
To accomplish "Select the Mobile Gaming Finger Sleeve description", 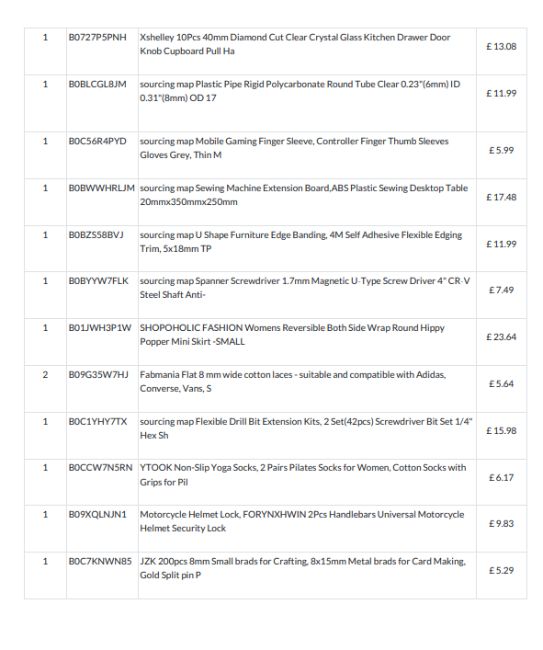I will coord(294,148).
